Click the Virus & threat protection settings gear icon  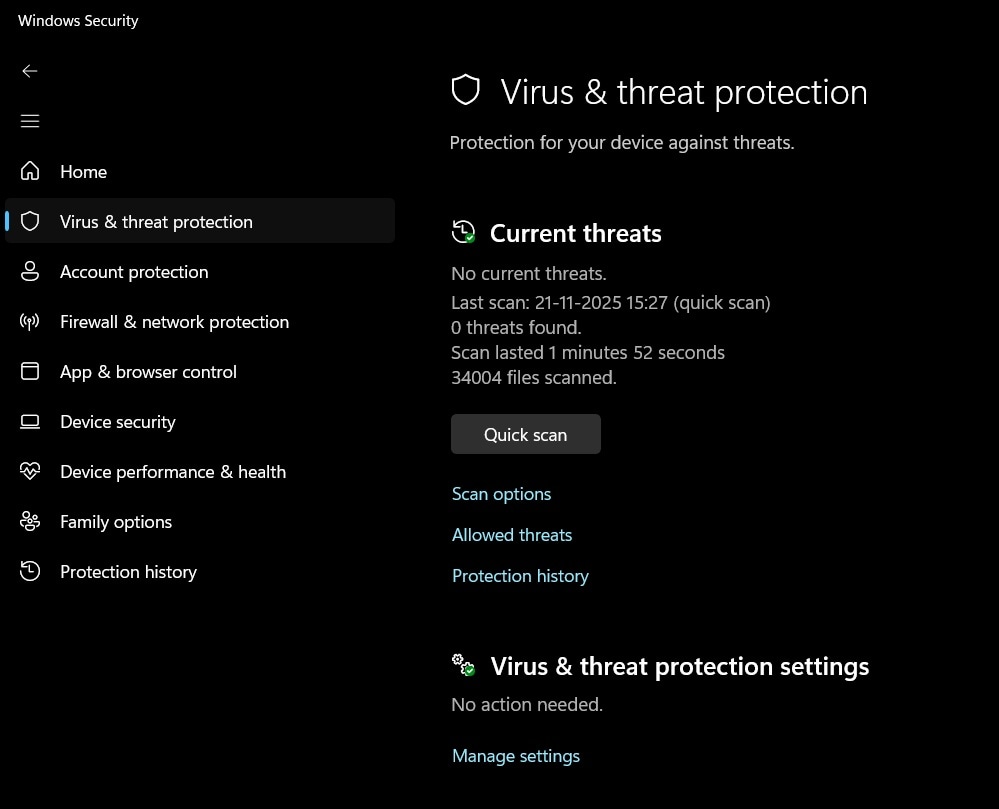click(463, 665)
